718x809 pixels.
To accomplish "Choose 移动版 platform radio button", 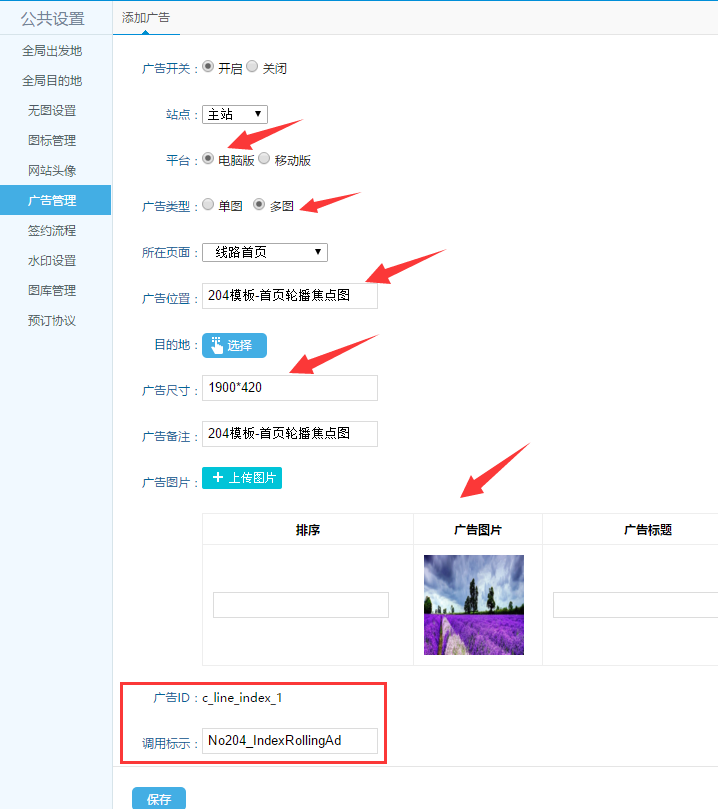I will pyautogui.click(x=264, y=158).
